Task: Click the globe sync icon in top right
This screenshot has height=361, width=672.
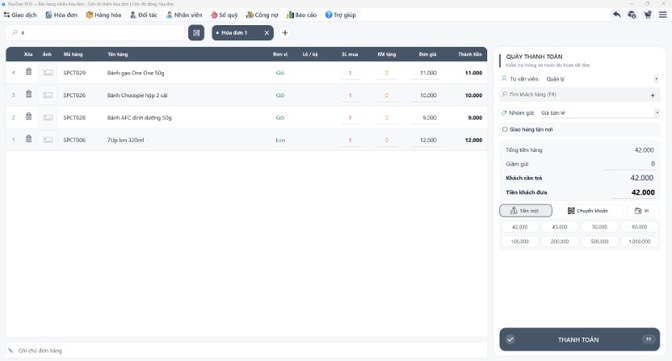Action: tap(632, 15)
